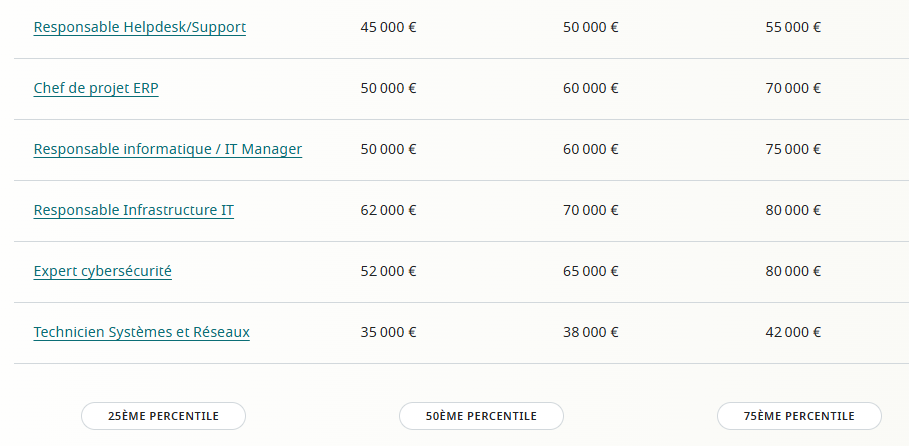Click the 60 000 € Chef de projet ERP median
Image resolution: width=909 pixels, height=446 pixels.
[590, 88]
